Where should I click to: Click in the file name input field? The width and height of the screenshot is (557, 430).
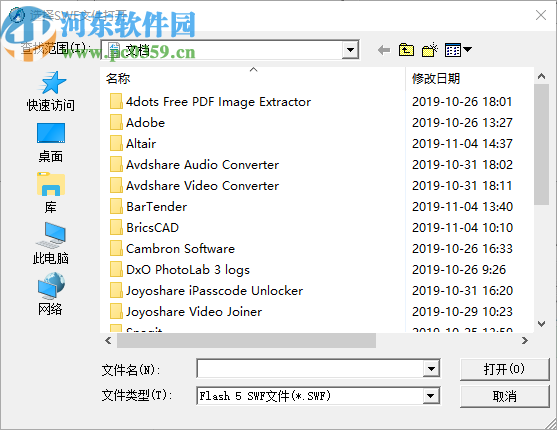pos(310,369)
